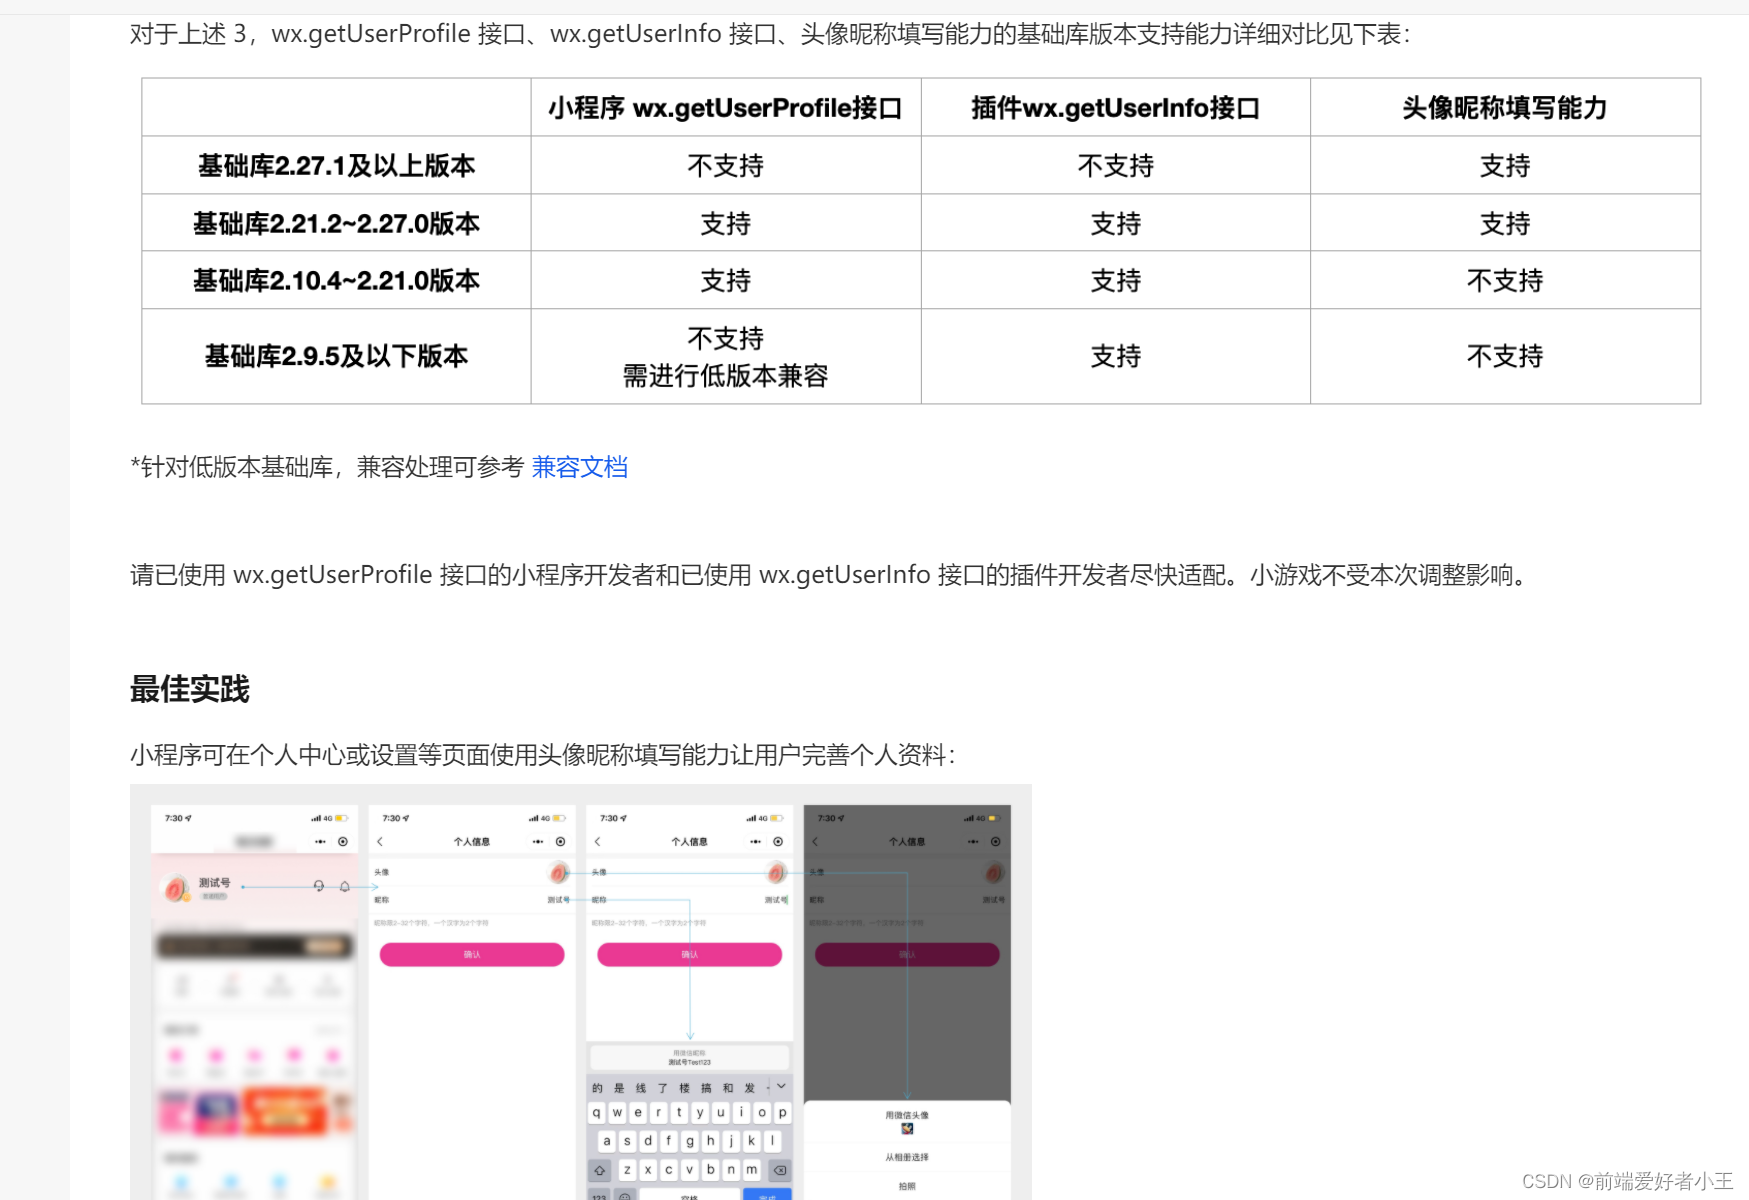The height and width of the screenshot is (1200, 1749).
Task: Click wx.getUserInfo cell in 2.9.5及以下 row
Action: (x=1116, y=356)
